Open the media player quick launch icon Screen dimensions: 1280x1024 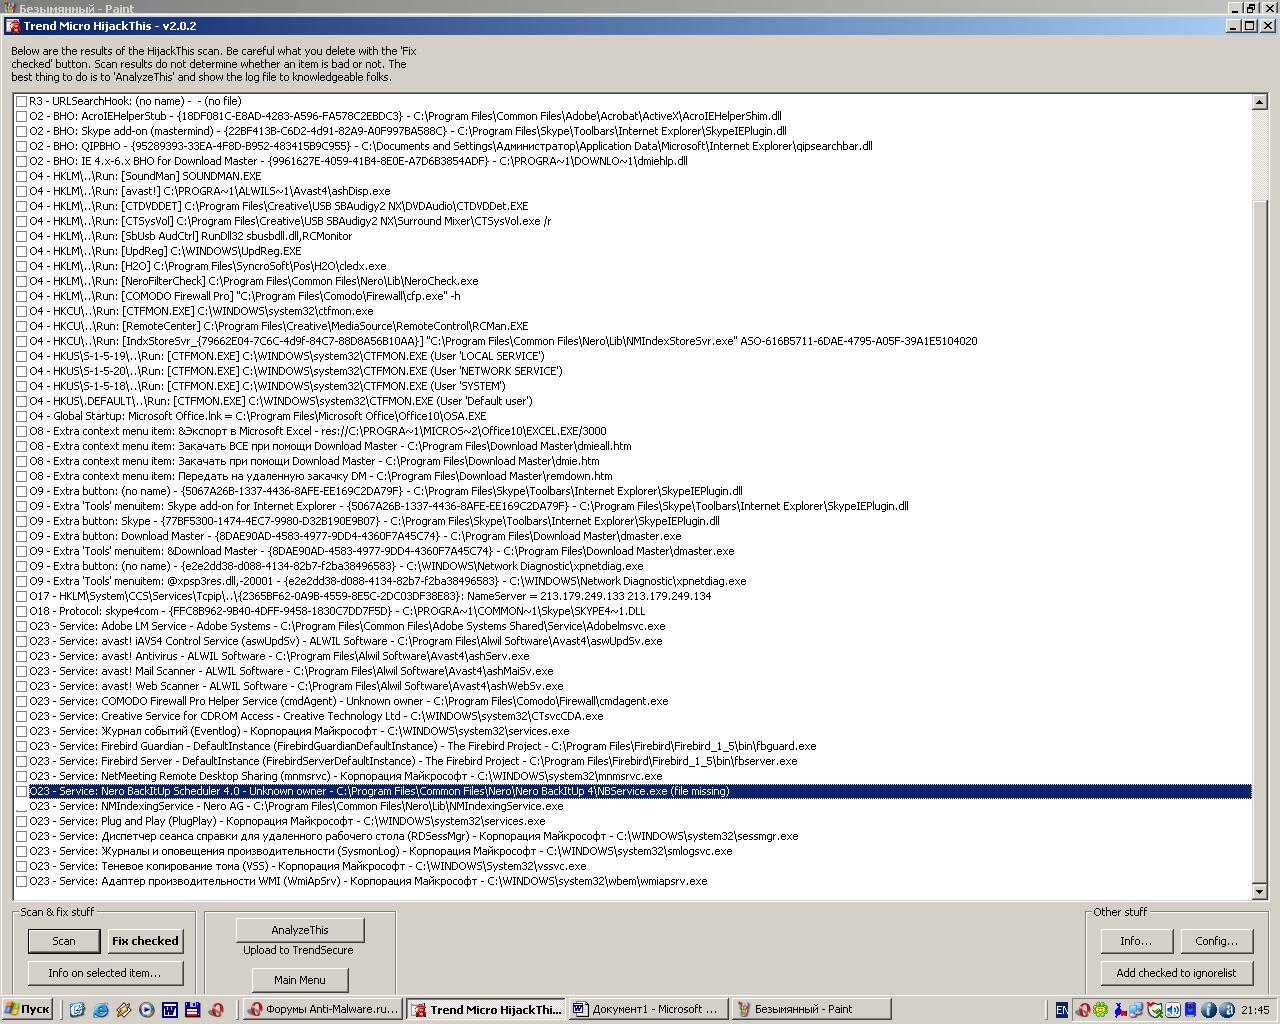[x=147, y=1010]
